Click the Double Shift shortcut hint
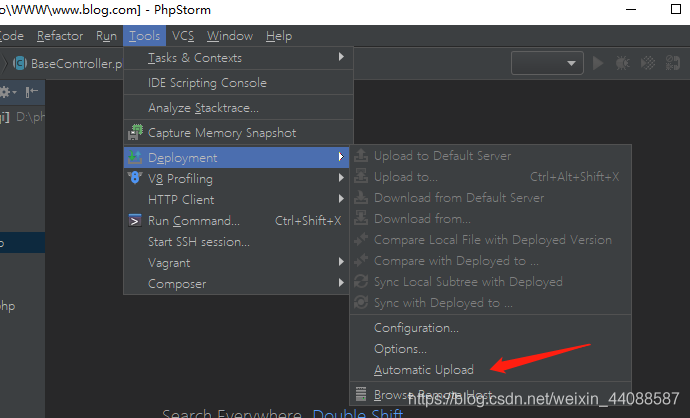Image resolution: width=690 pixels, height=418 pixels. pyautogui.click(x=357, y=414)
